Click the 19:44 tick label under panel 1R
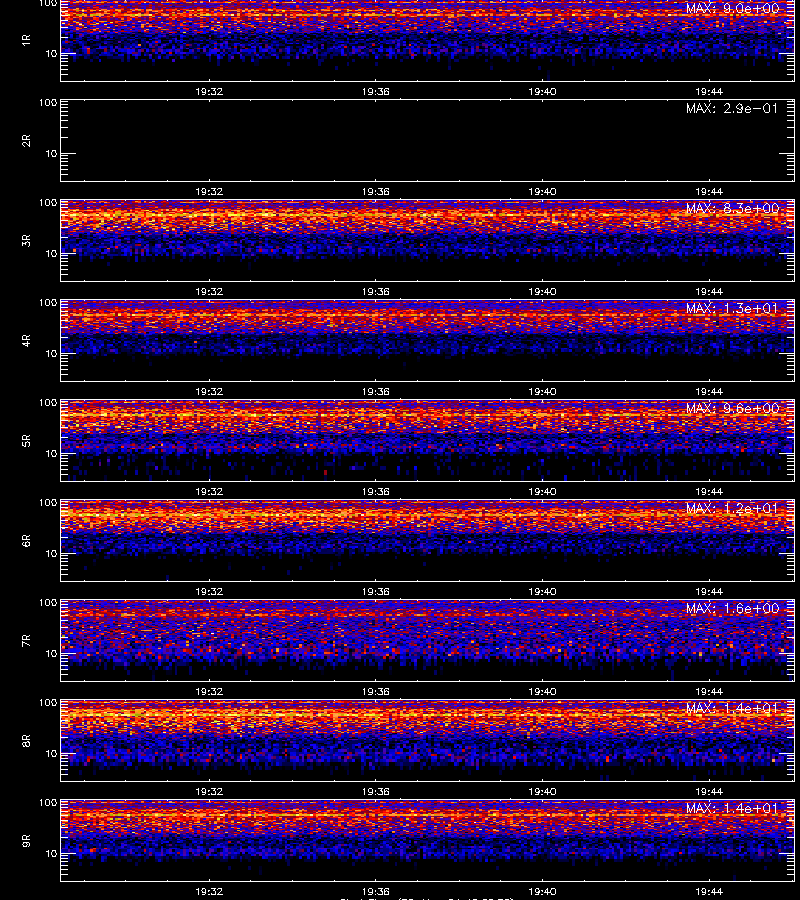The width and height of the screenshot is (800, 900). (x=709, y=91)
